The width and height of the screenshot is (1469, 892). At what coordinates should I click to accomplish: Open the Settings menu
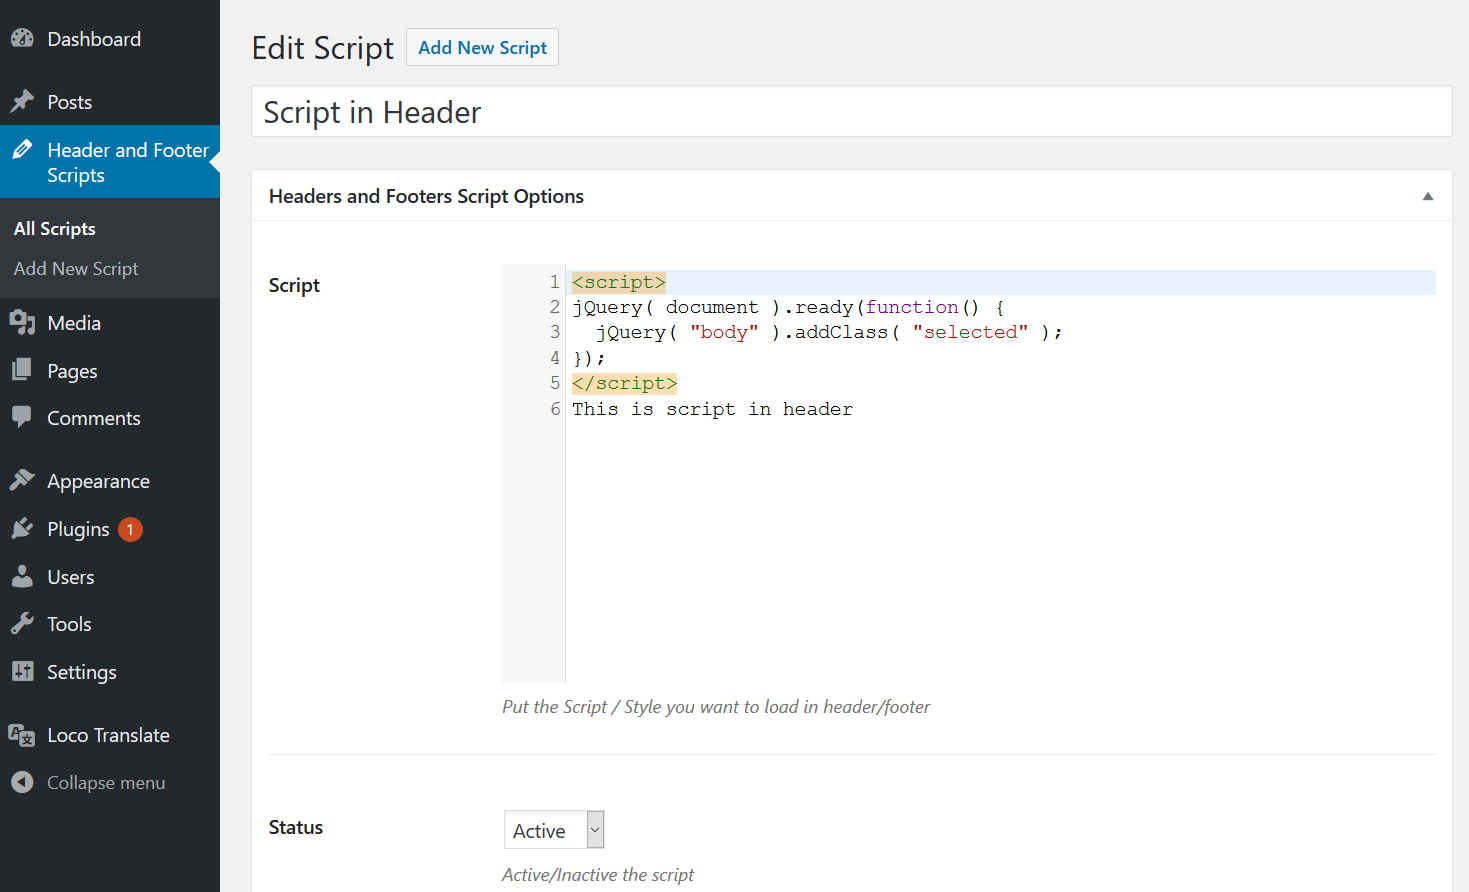pos(82,672)
